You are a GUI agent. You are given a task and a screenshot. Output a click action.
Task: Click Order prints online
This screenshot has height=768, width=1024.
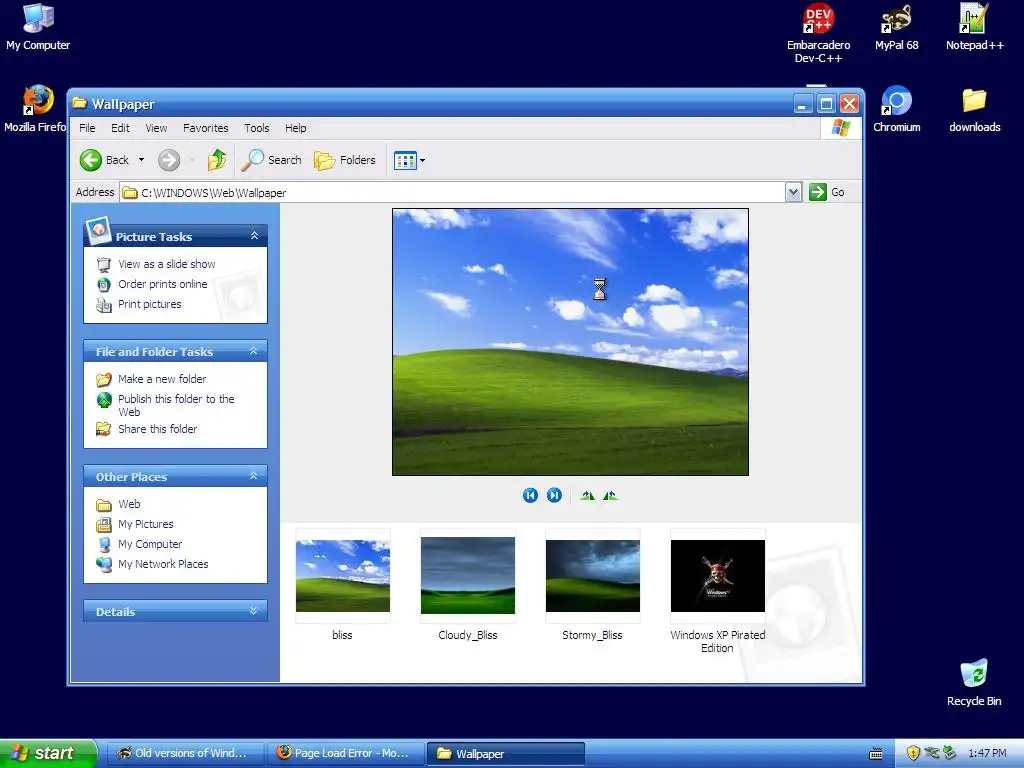coord(163,284)
